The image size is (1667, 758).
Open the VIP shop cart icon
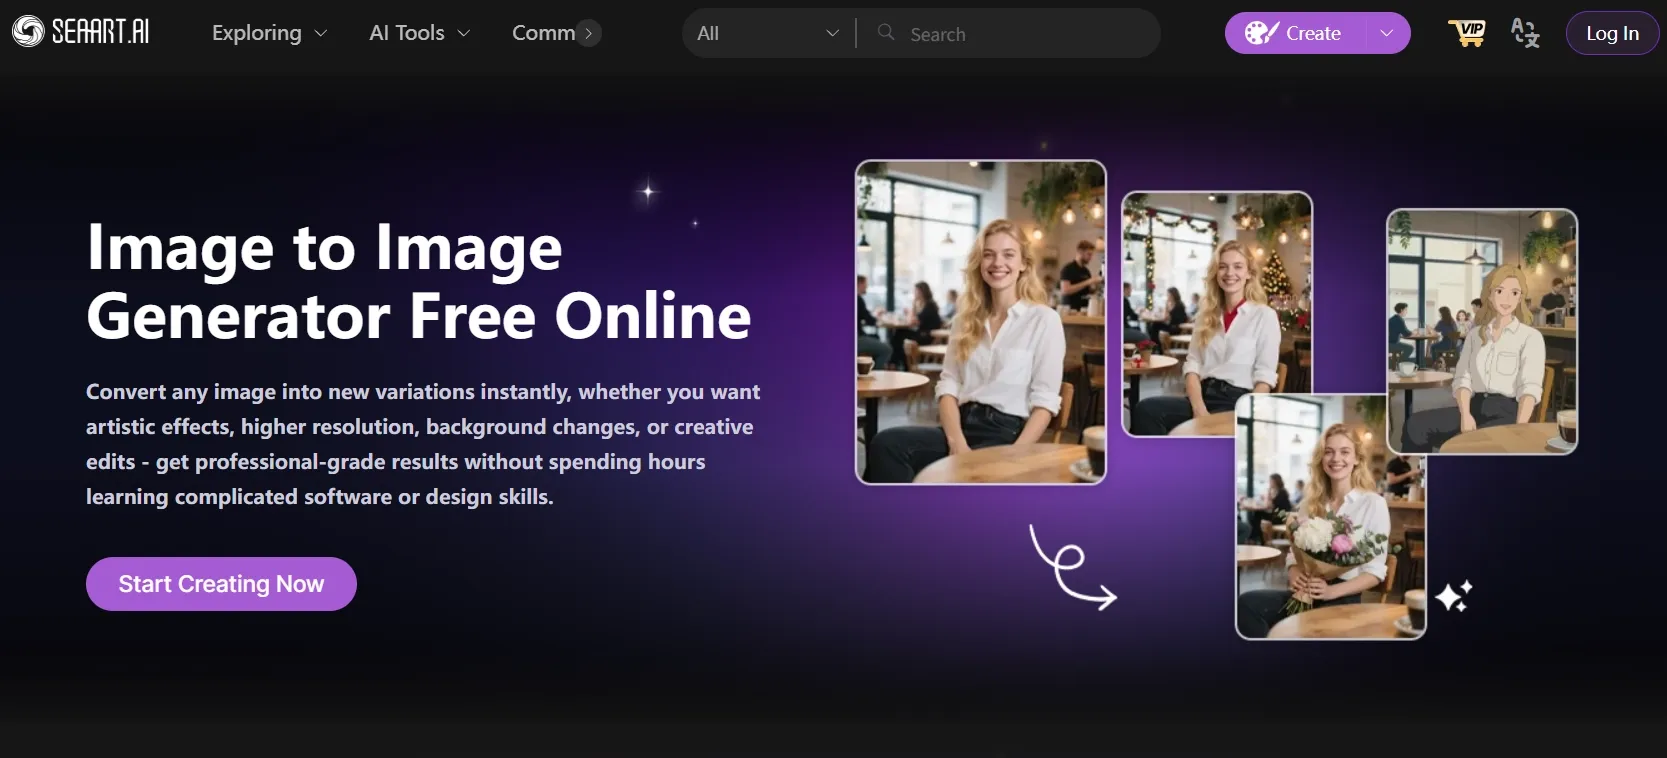tap(1467, 33)
